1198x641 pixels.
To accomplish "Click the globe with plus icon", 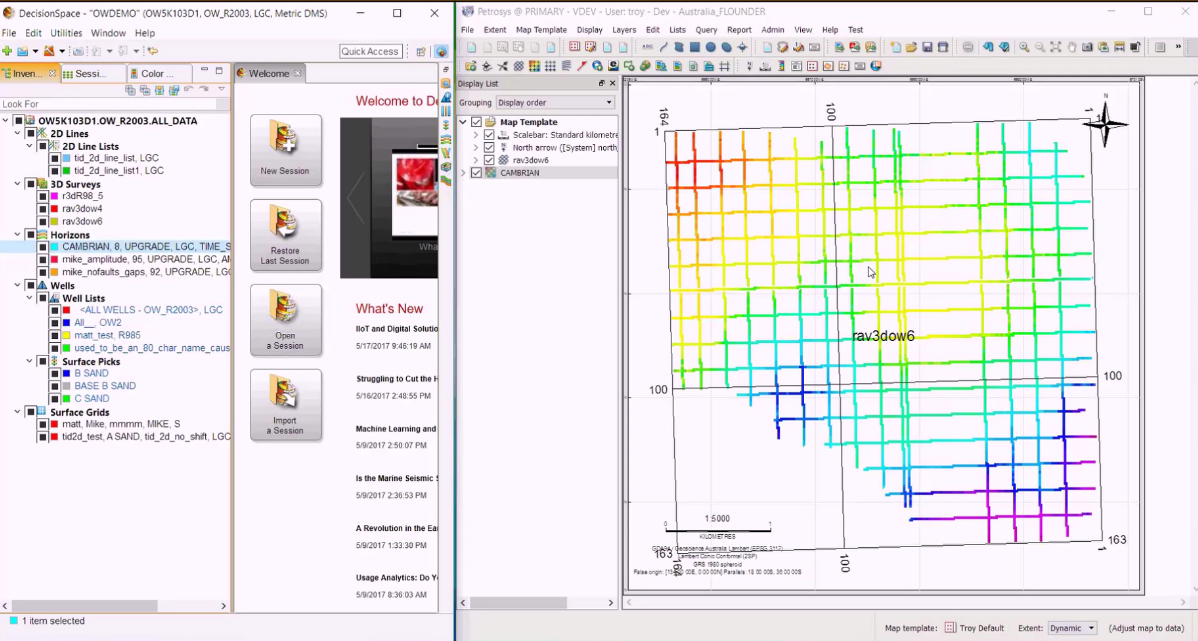I will (x=597, y=66).
